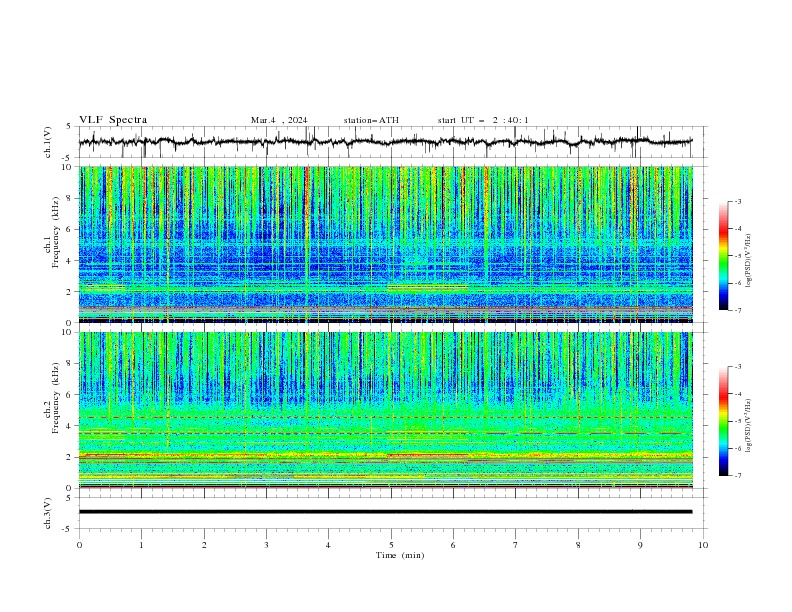The height and width of the screenshot is (612, 792).
Task: Click the time axis tick label "2"
Action: 204,545
